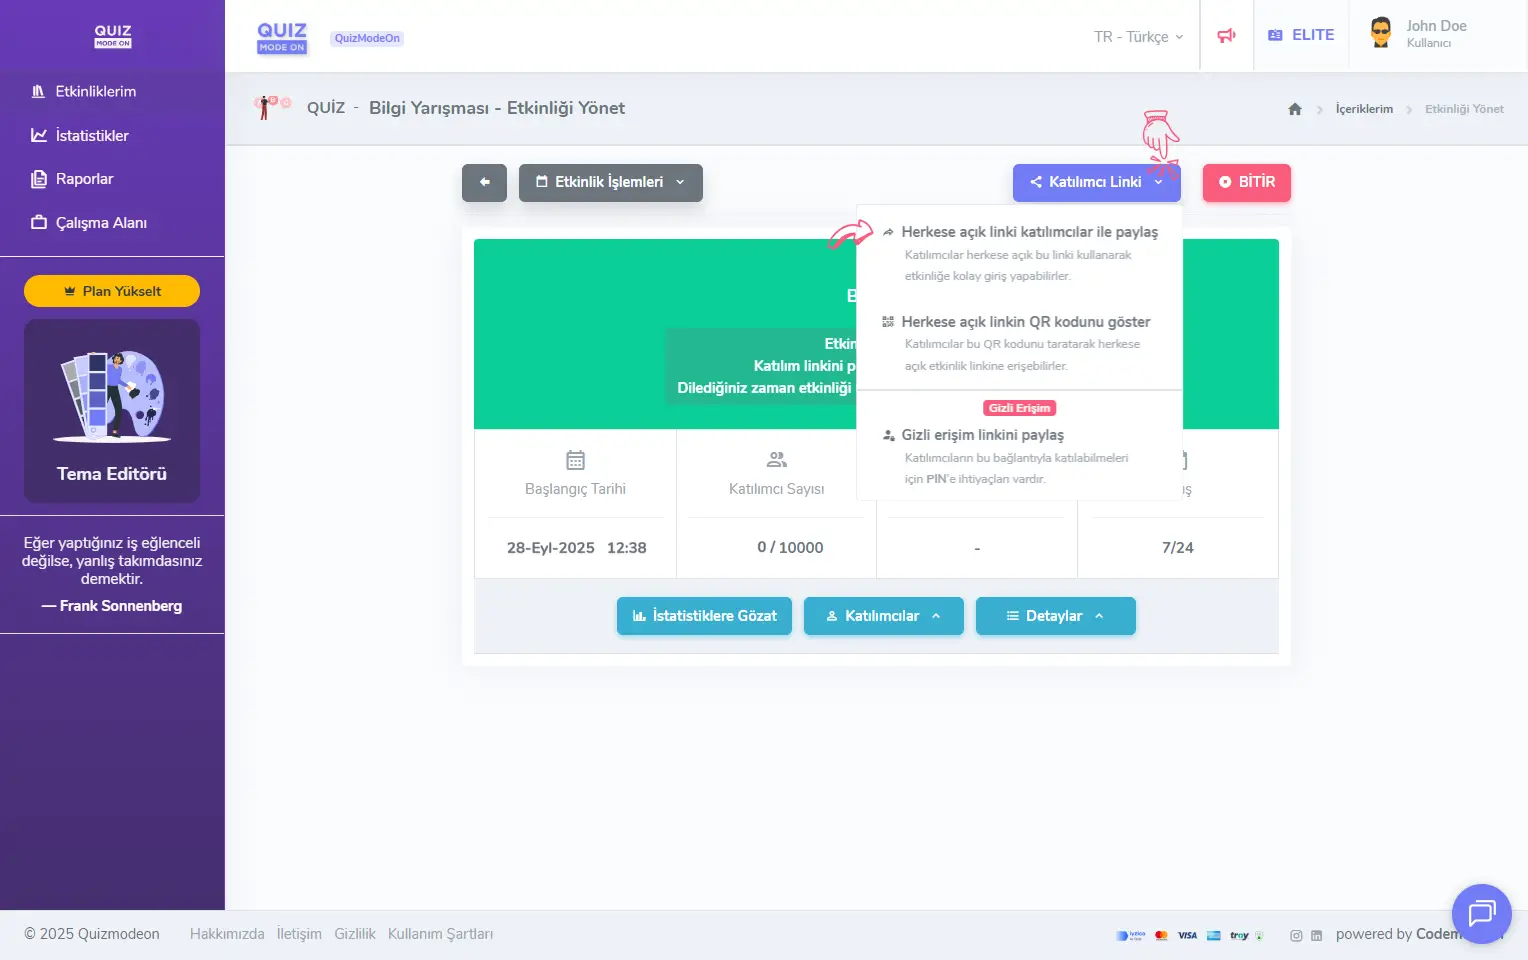Open the announcements megaphone icon
Viewport: 1528px width, 960px height.
click(x=1226, y=36)
